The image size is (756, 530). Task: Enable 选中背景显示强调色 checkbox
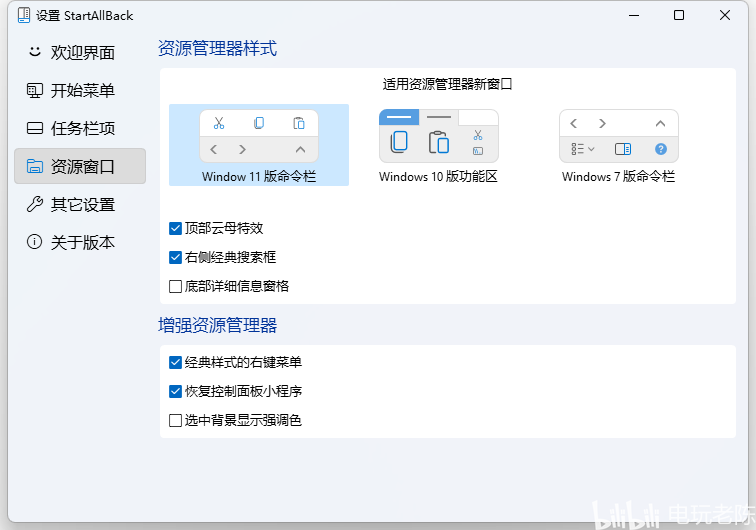[x=176, y=421]
